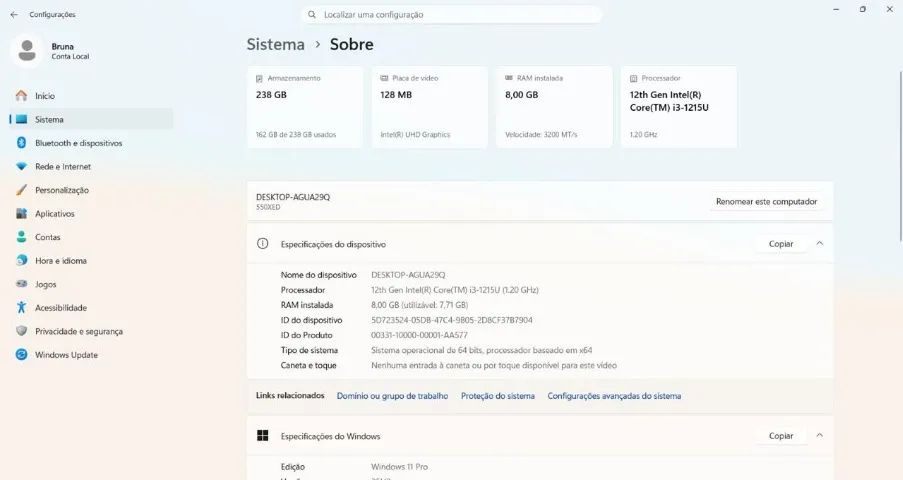Click Renomear este computador button

click(767, 202)
